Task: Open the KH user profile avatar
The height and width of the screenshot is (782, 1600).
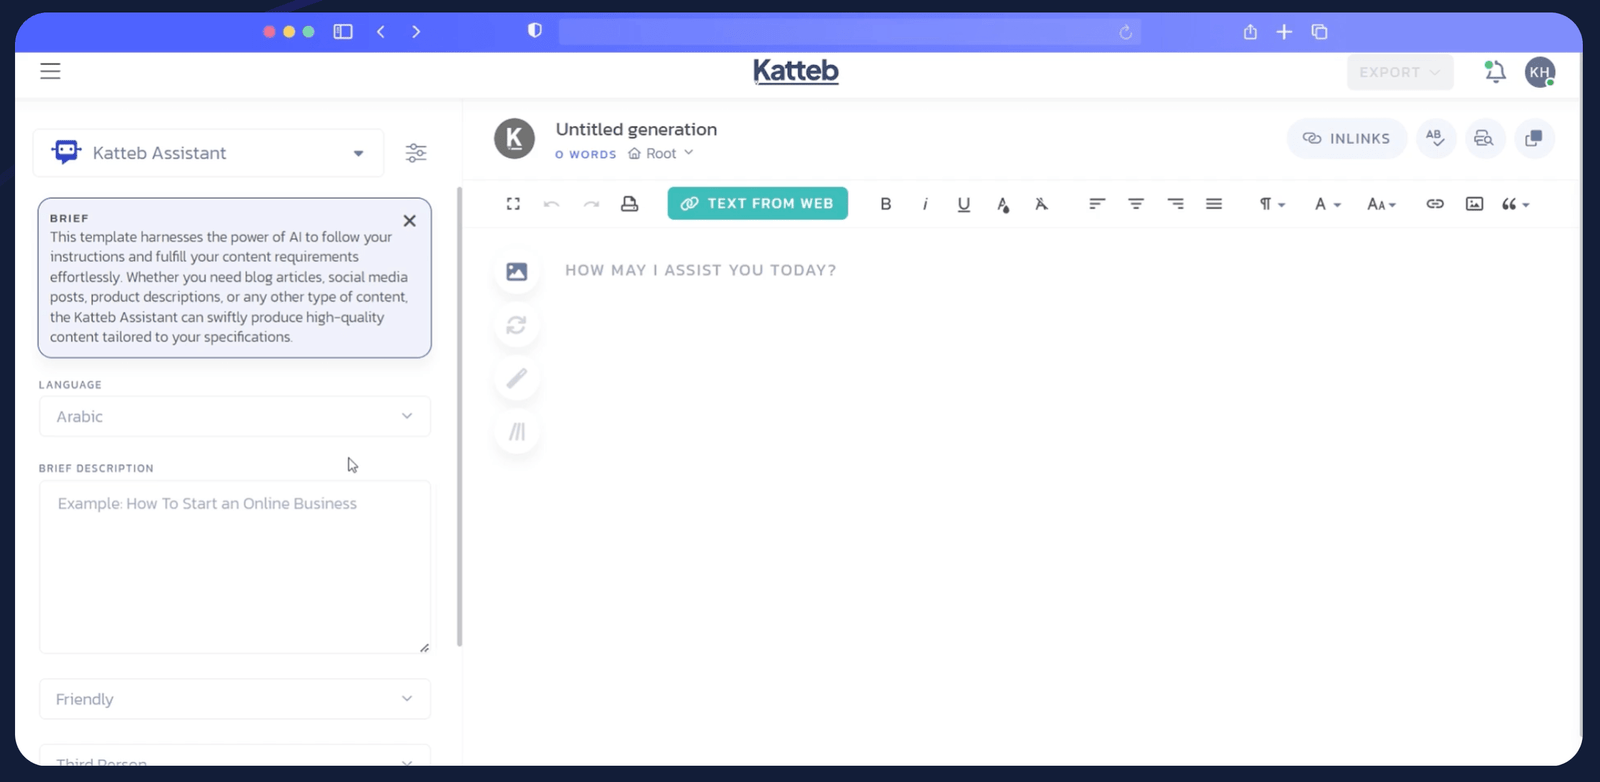Action: (x=1540, y=72)
